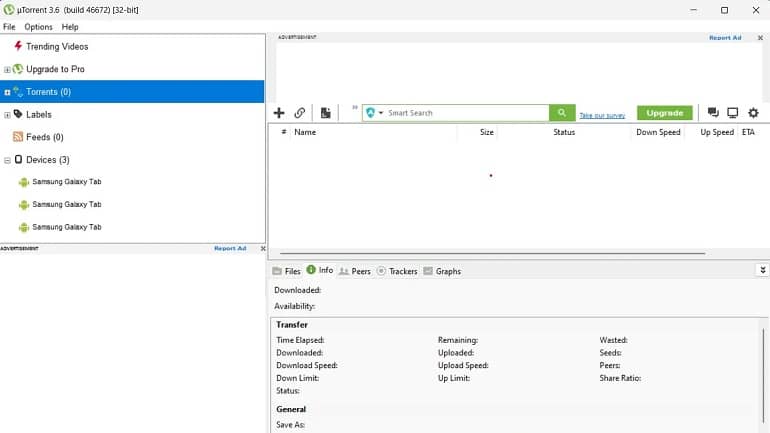Click Report Ad in the sidebar advertisement
The image size is (770, 433).
(230, 248)
